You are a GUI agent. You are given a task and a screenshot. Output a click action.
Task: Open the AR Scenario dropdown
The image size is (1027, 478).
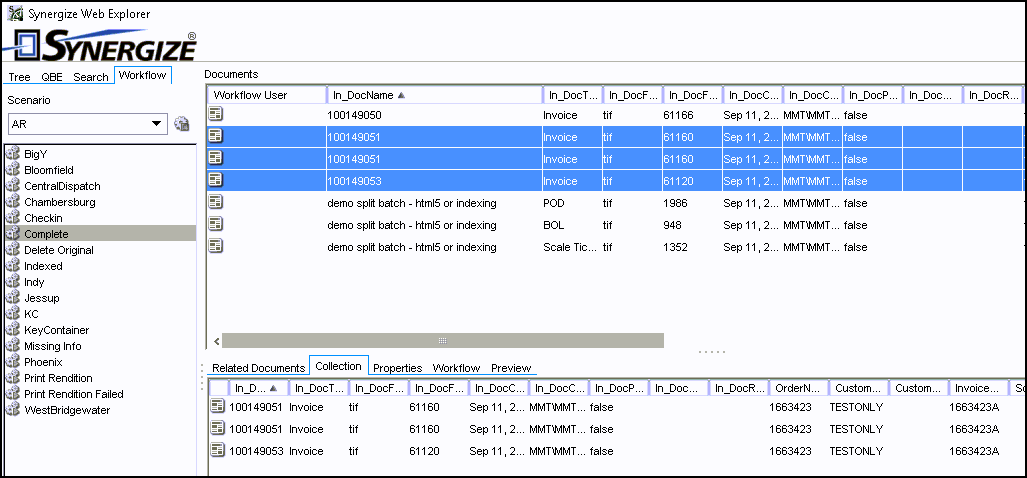coord(88,124)
